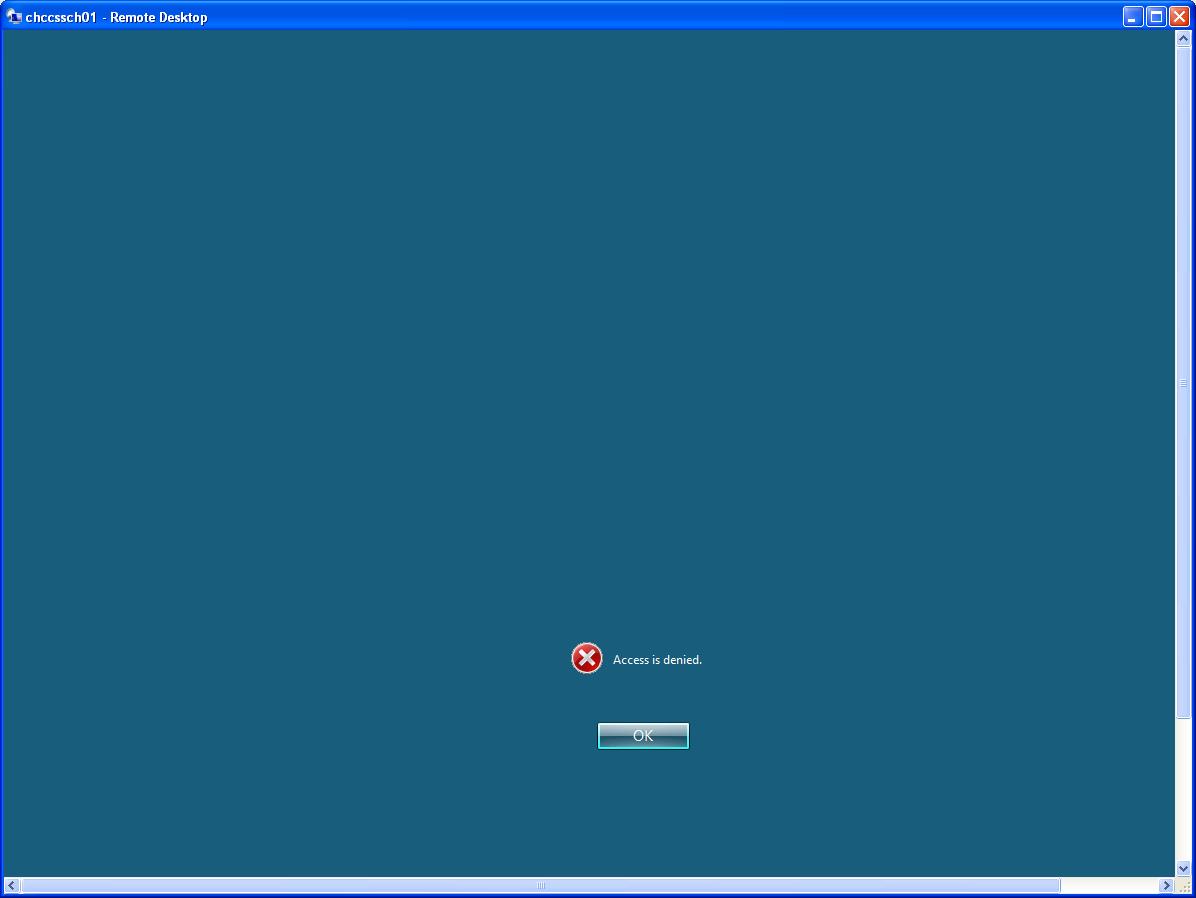The image size is (1196, 898).
Task: Select the Access is denied message text
Action: [657, 659]
